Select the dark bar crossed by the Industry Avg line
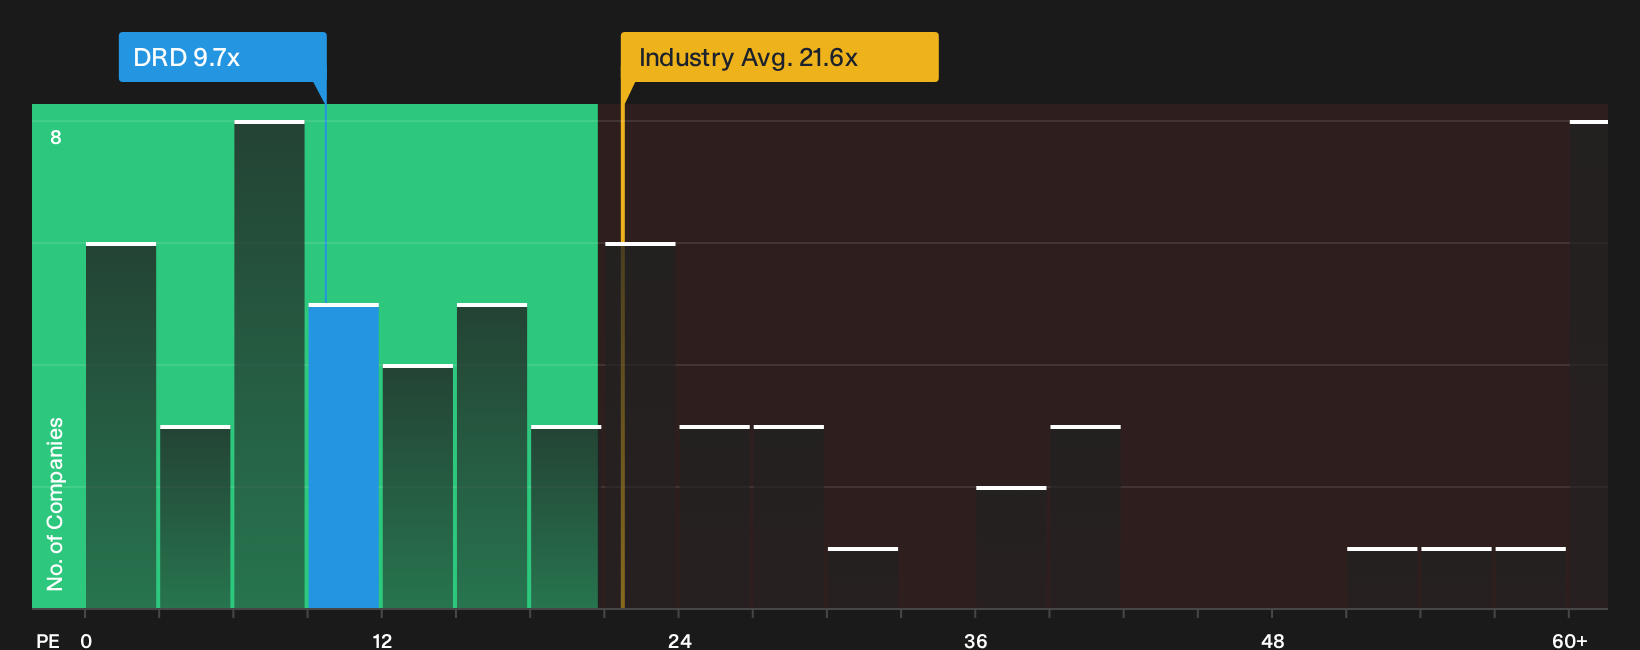This screenshot has width=1640, height=650. click(x=640, y=426)
